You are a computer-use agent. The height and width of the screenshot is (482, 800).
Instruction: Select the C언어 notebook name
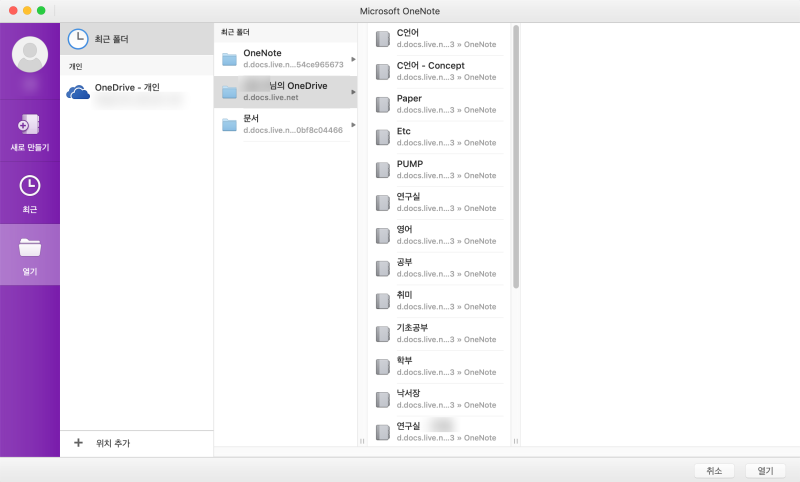click(x=408, y=33)
